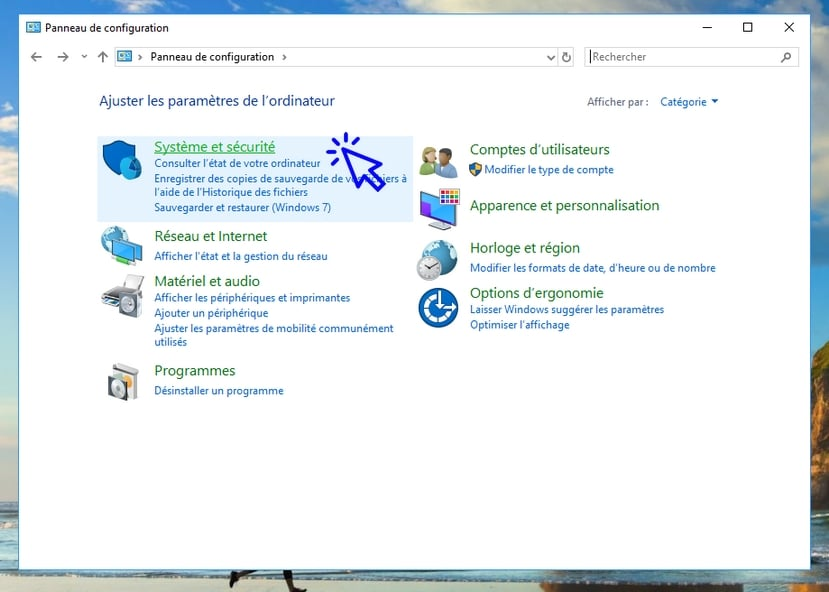Click the title bar Control Panel icon
This screenshot has width=829, height=592.
coord(33,27)
